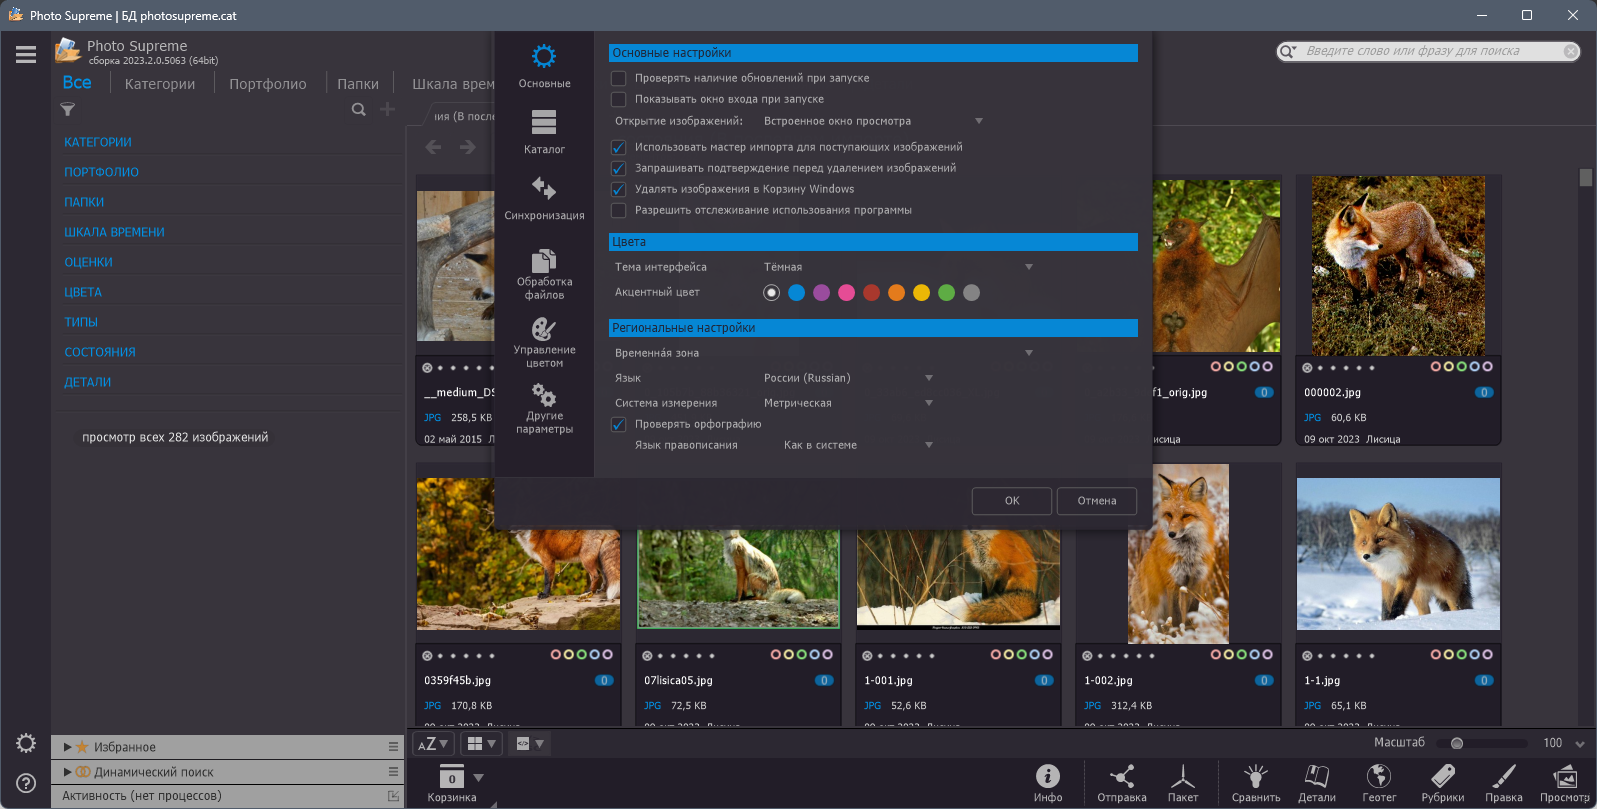Open help question mark icon
Image resolution: width=1597 pixels, height=809 pixels.
[26, 783]
